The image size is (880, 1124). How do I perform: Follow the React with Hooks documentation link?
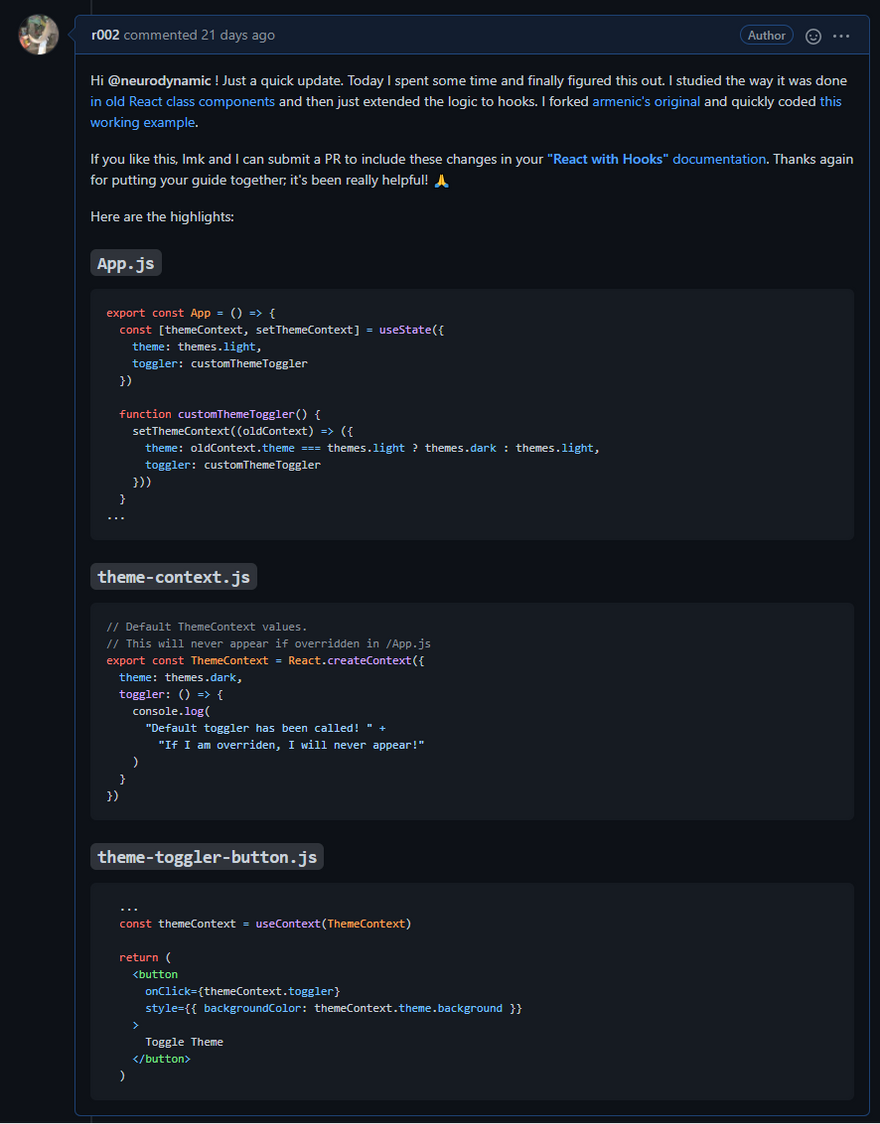(656, 159)
